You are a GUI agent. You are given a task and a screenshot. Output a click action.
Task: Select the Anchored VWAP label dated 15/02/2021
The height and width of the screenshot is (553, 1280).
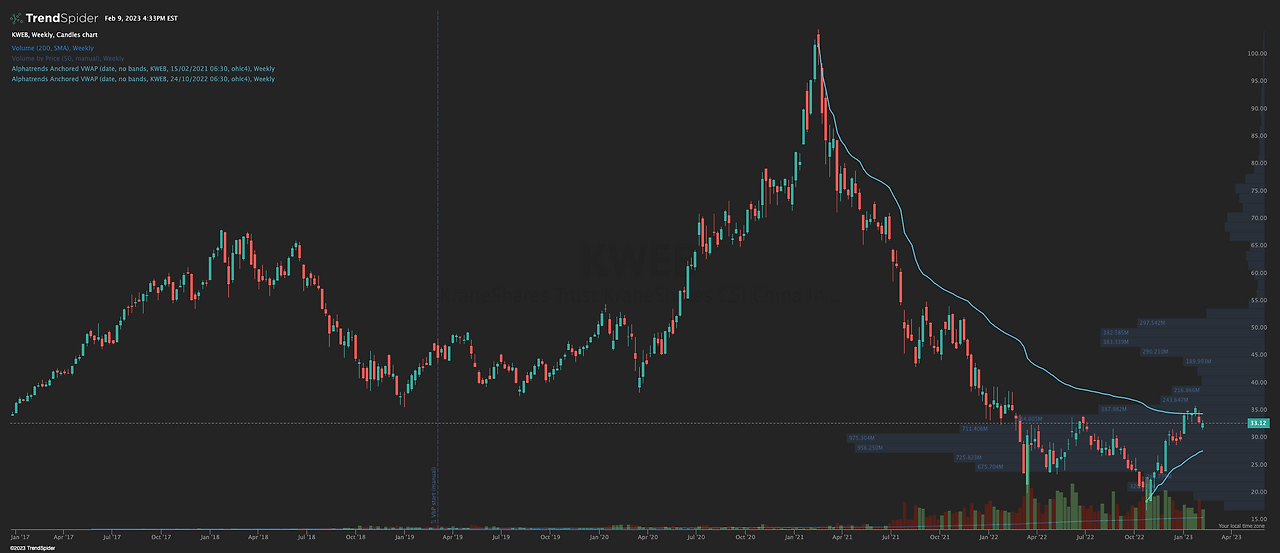pos(143,68)
